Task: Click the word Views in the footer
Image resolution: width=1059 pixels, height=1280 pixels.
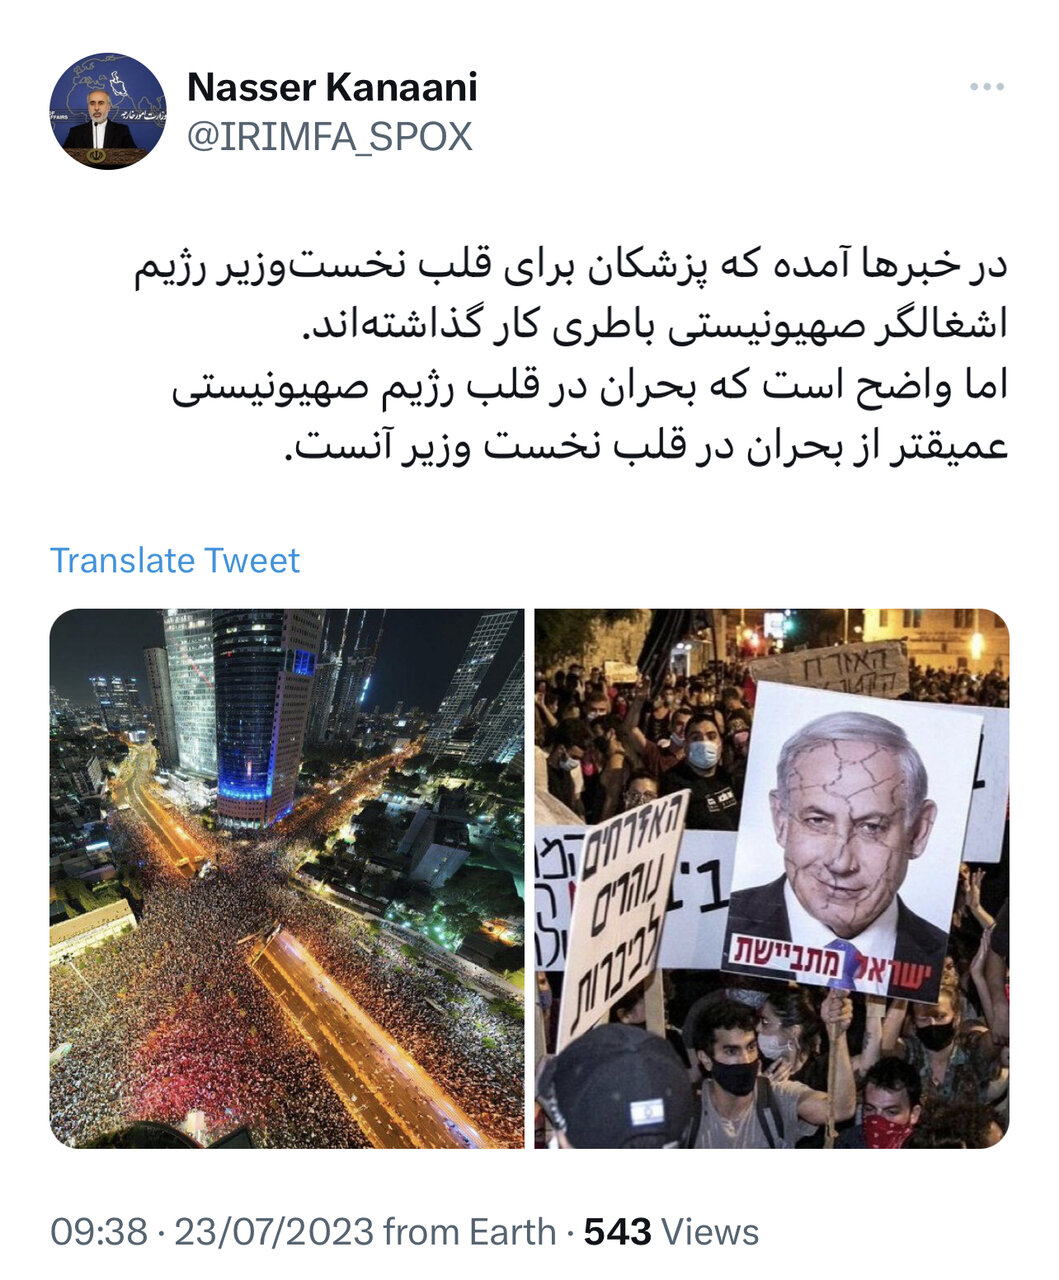Action: [710, 1232]
